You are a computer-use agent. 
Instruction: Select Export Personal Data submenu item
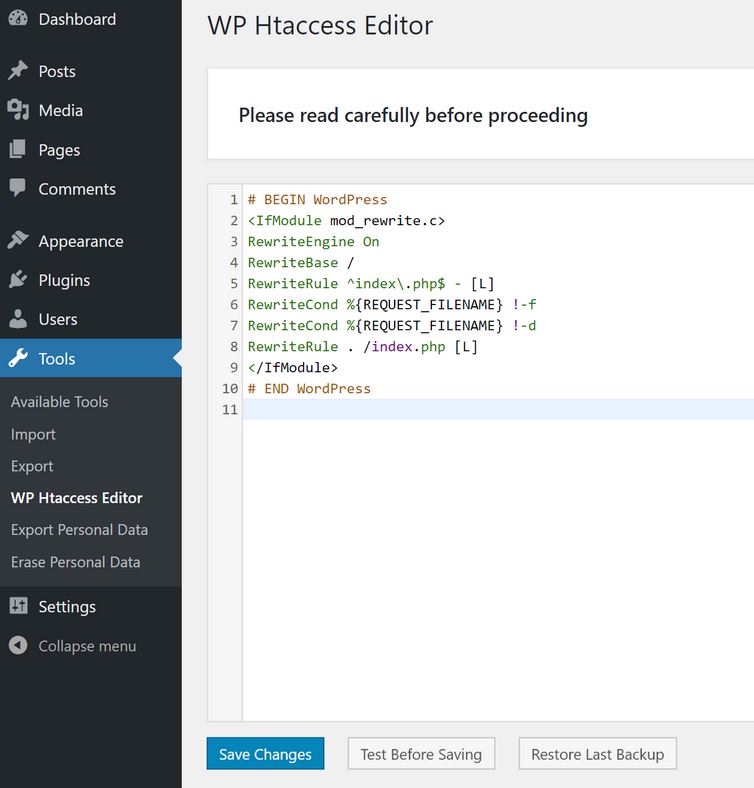79,530
